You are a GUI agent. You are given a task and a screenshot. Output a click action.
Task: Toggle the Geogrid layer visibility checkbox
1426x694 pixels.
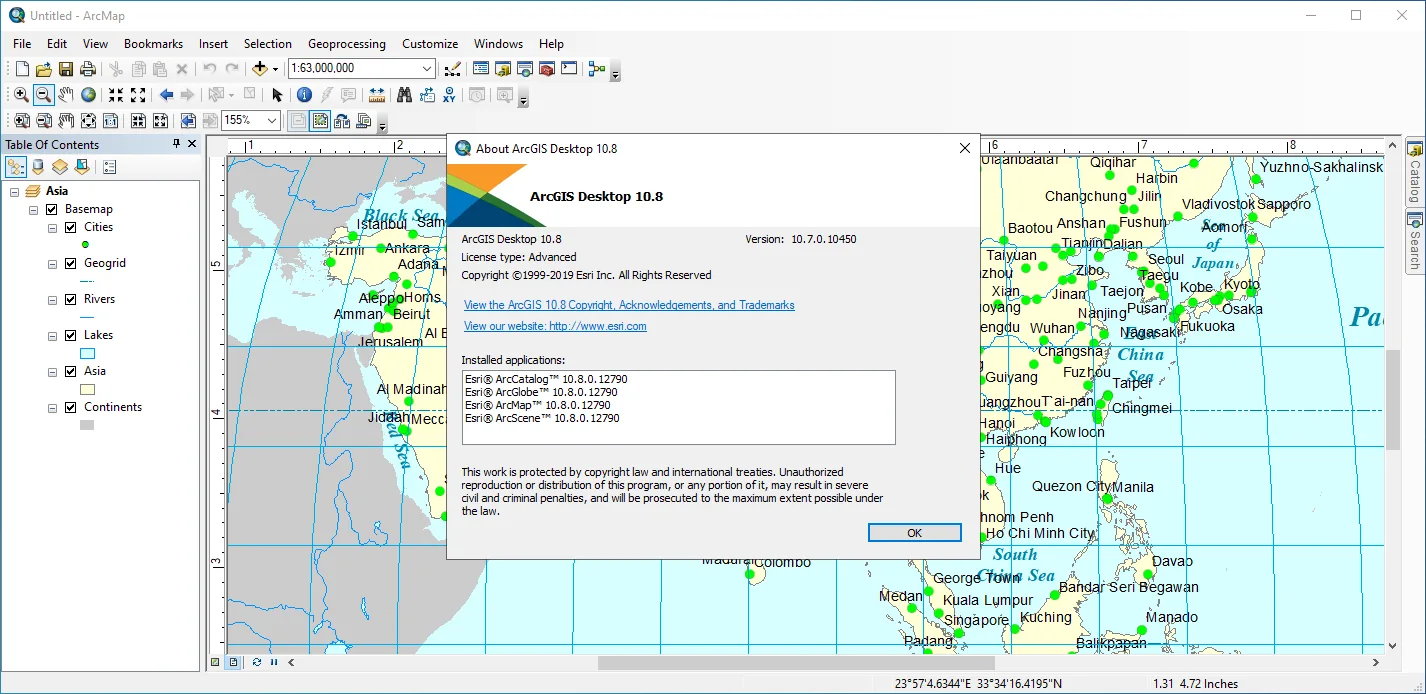70,264
